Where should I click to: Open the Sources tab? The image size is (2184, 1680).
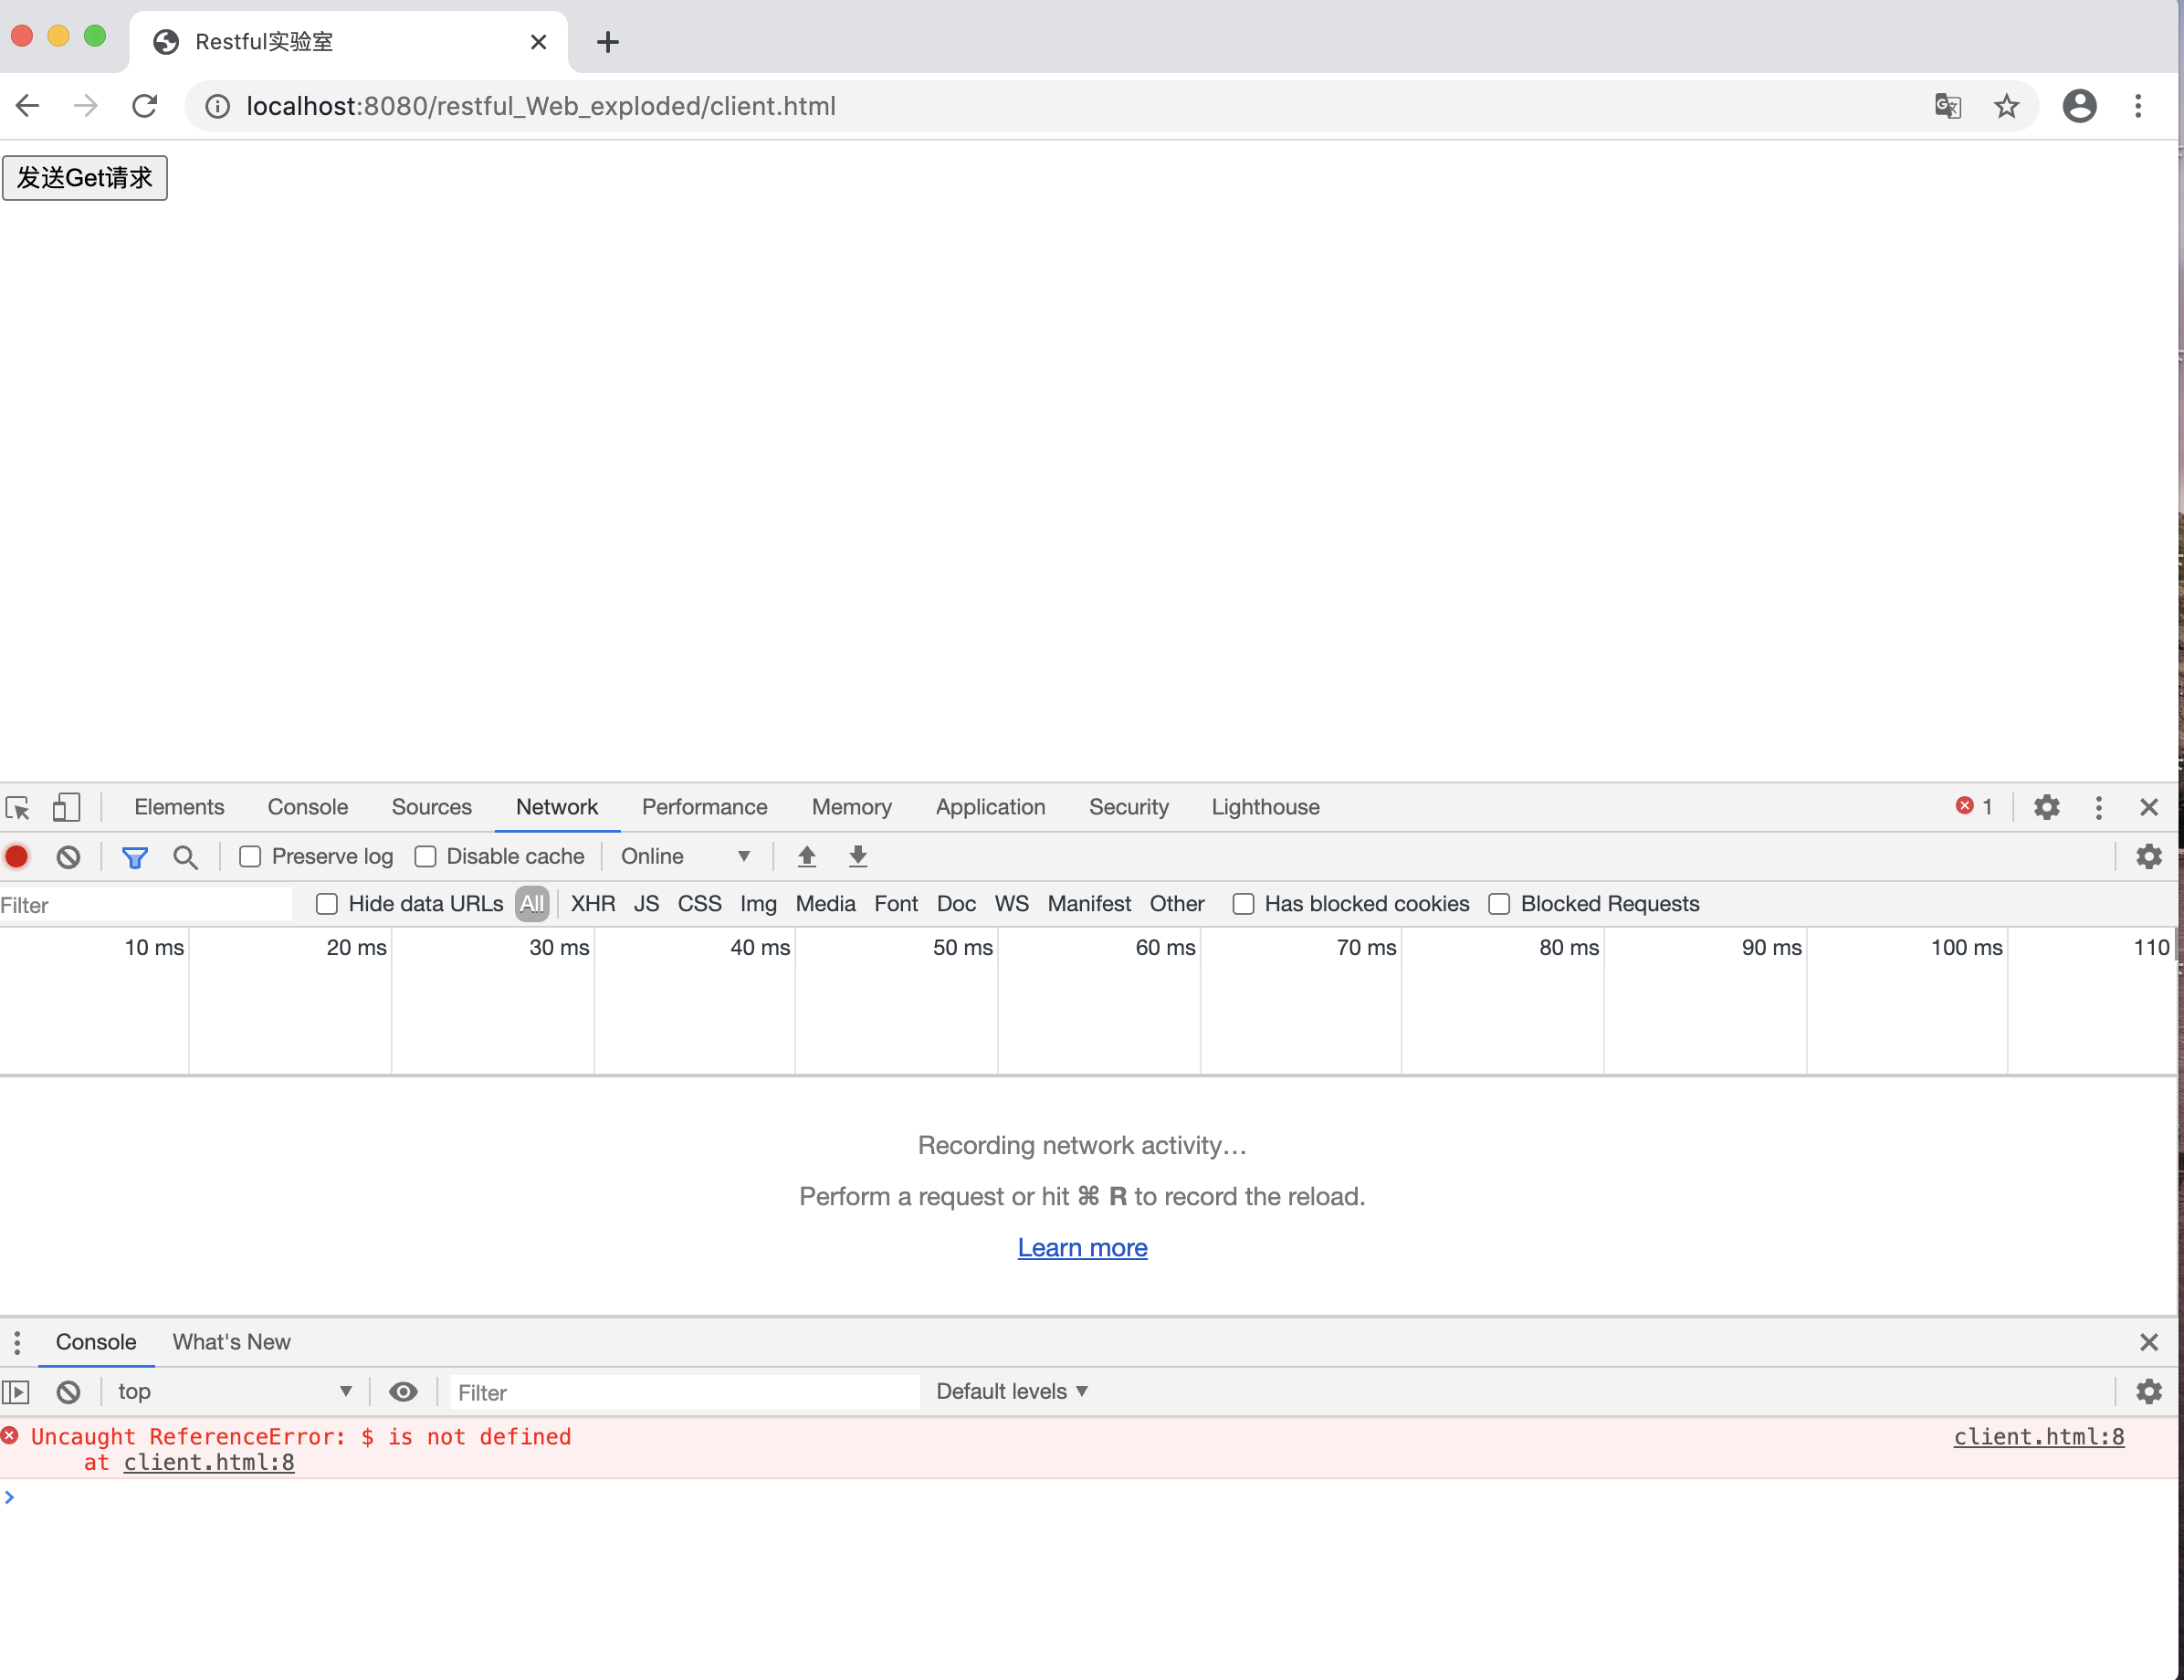[431, 807]
